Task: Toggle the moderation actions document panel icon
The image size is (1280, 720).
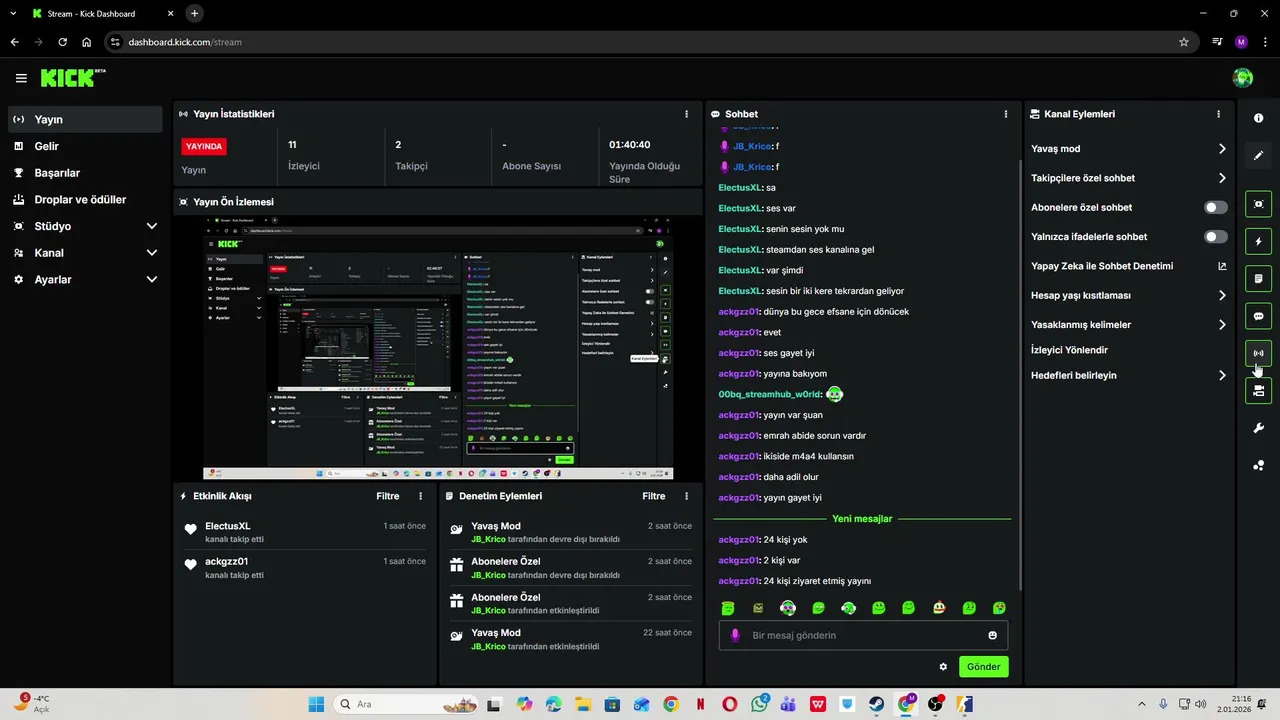Action: point(1258,278)
